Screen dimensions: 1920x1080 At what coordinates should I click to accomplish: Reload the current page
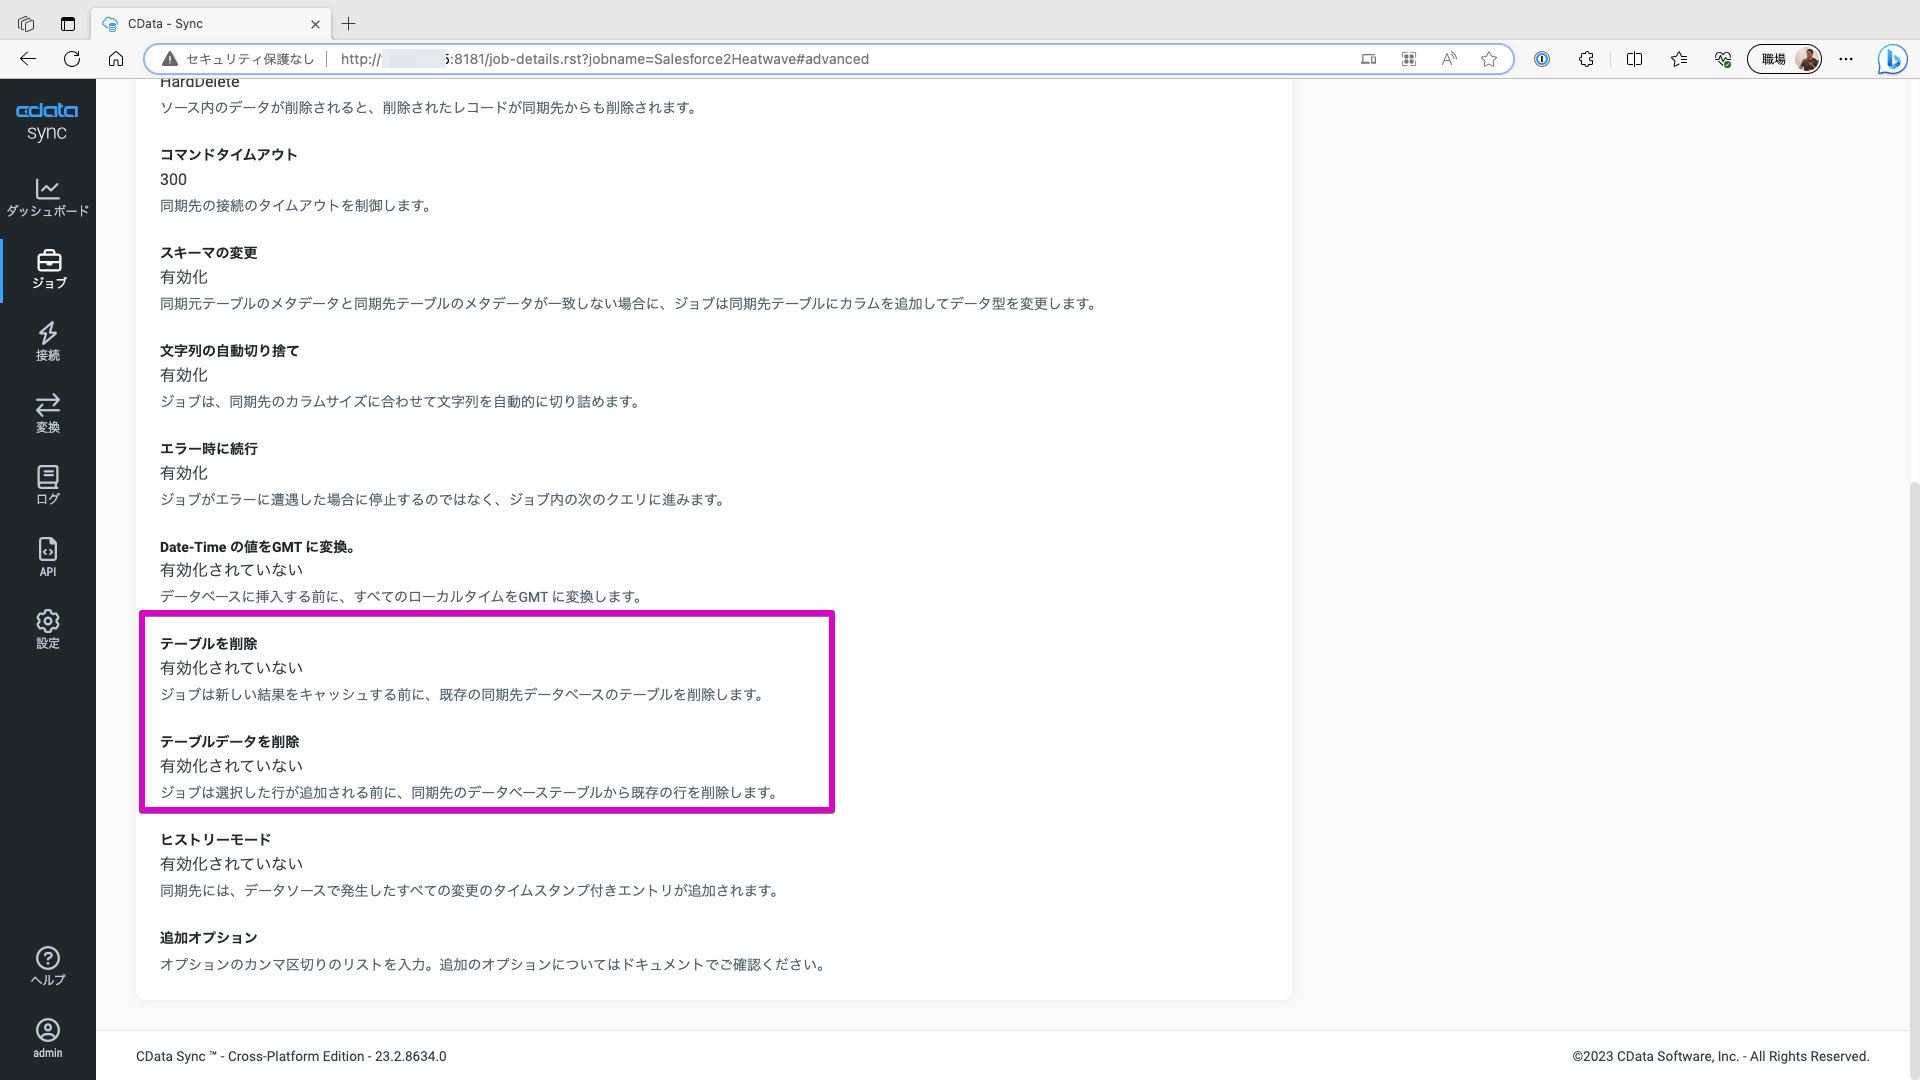pyautogui.click(x=71, y=59)
